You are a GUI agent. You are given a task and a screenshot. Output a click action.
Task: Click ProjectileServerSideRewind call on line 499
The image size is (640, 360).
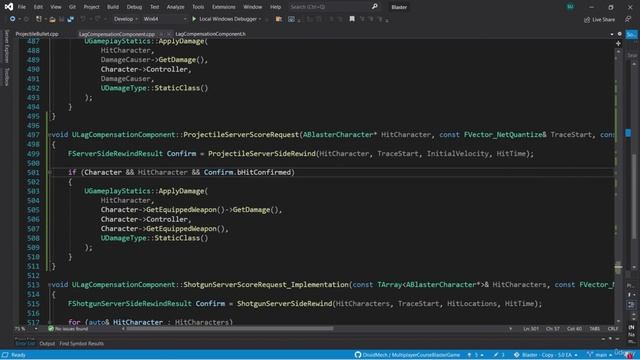(x=262, y=153)
